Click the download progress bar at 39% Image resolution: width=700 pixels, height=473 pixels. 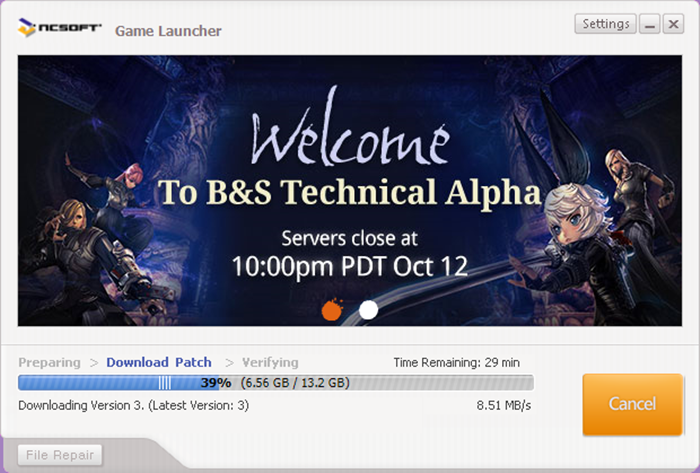click(x=275, y=383)
